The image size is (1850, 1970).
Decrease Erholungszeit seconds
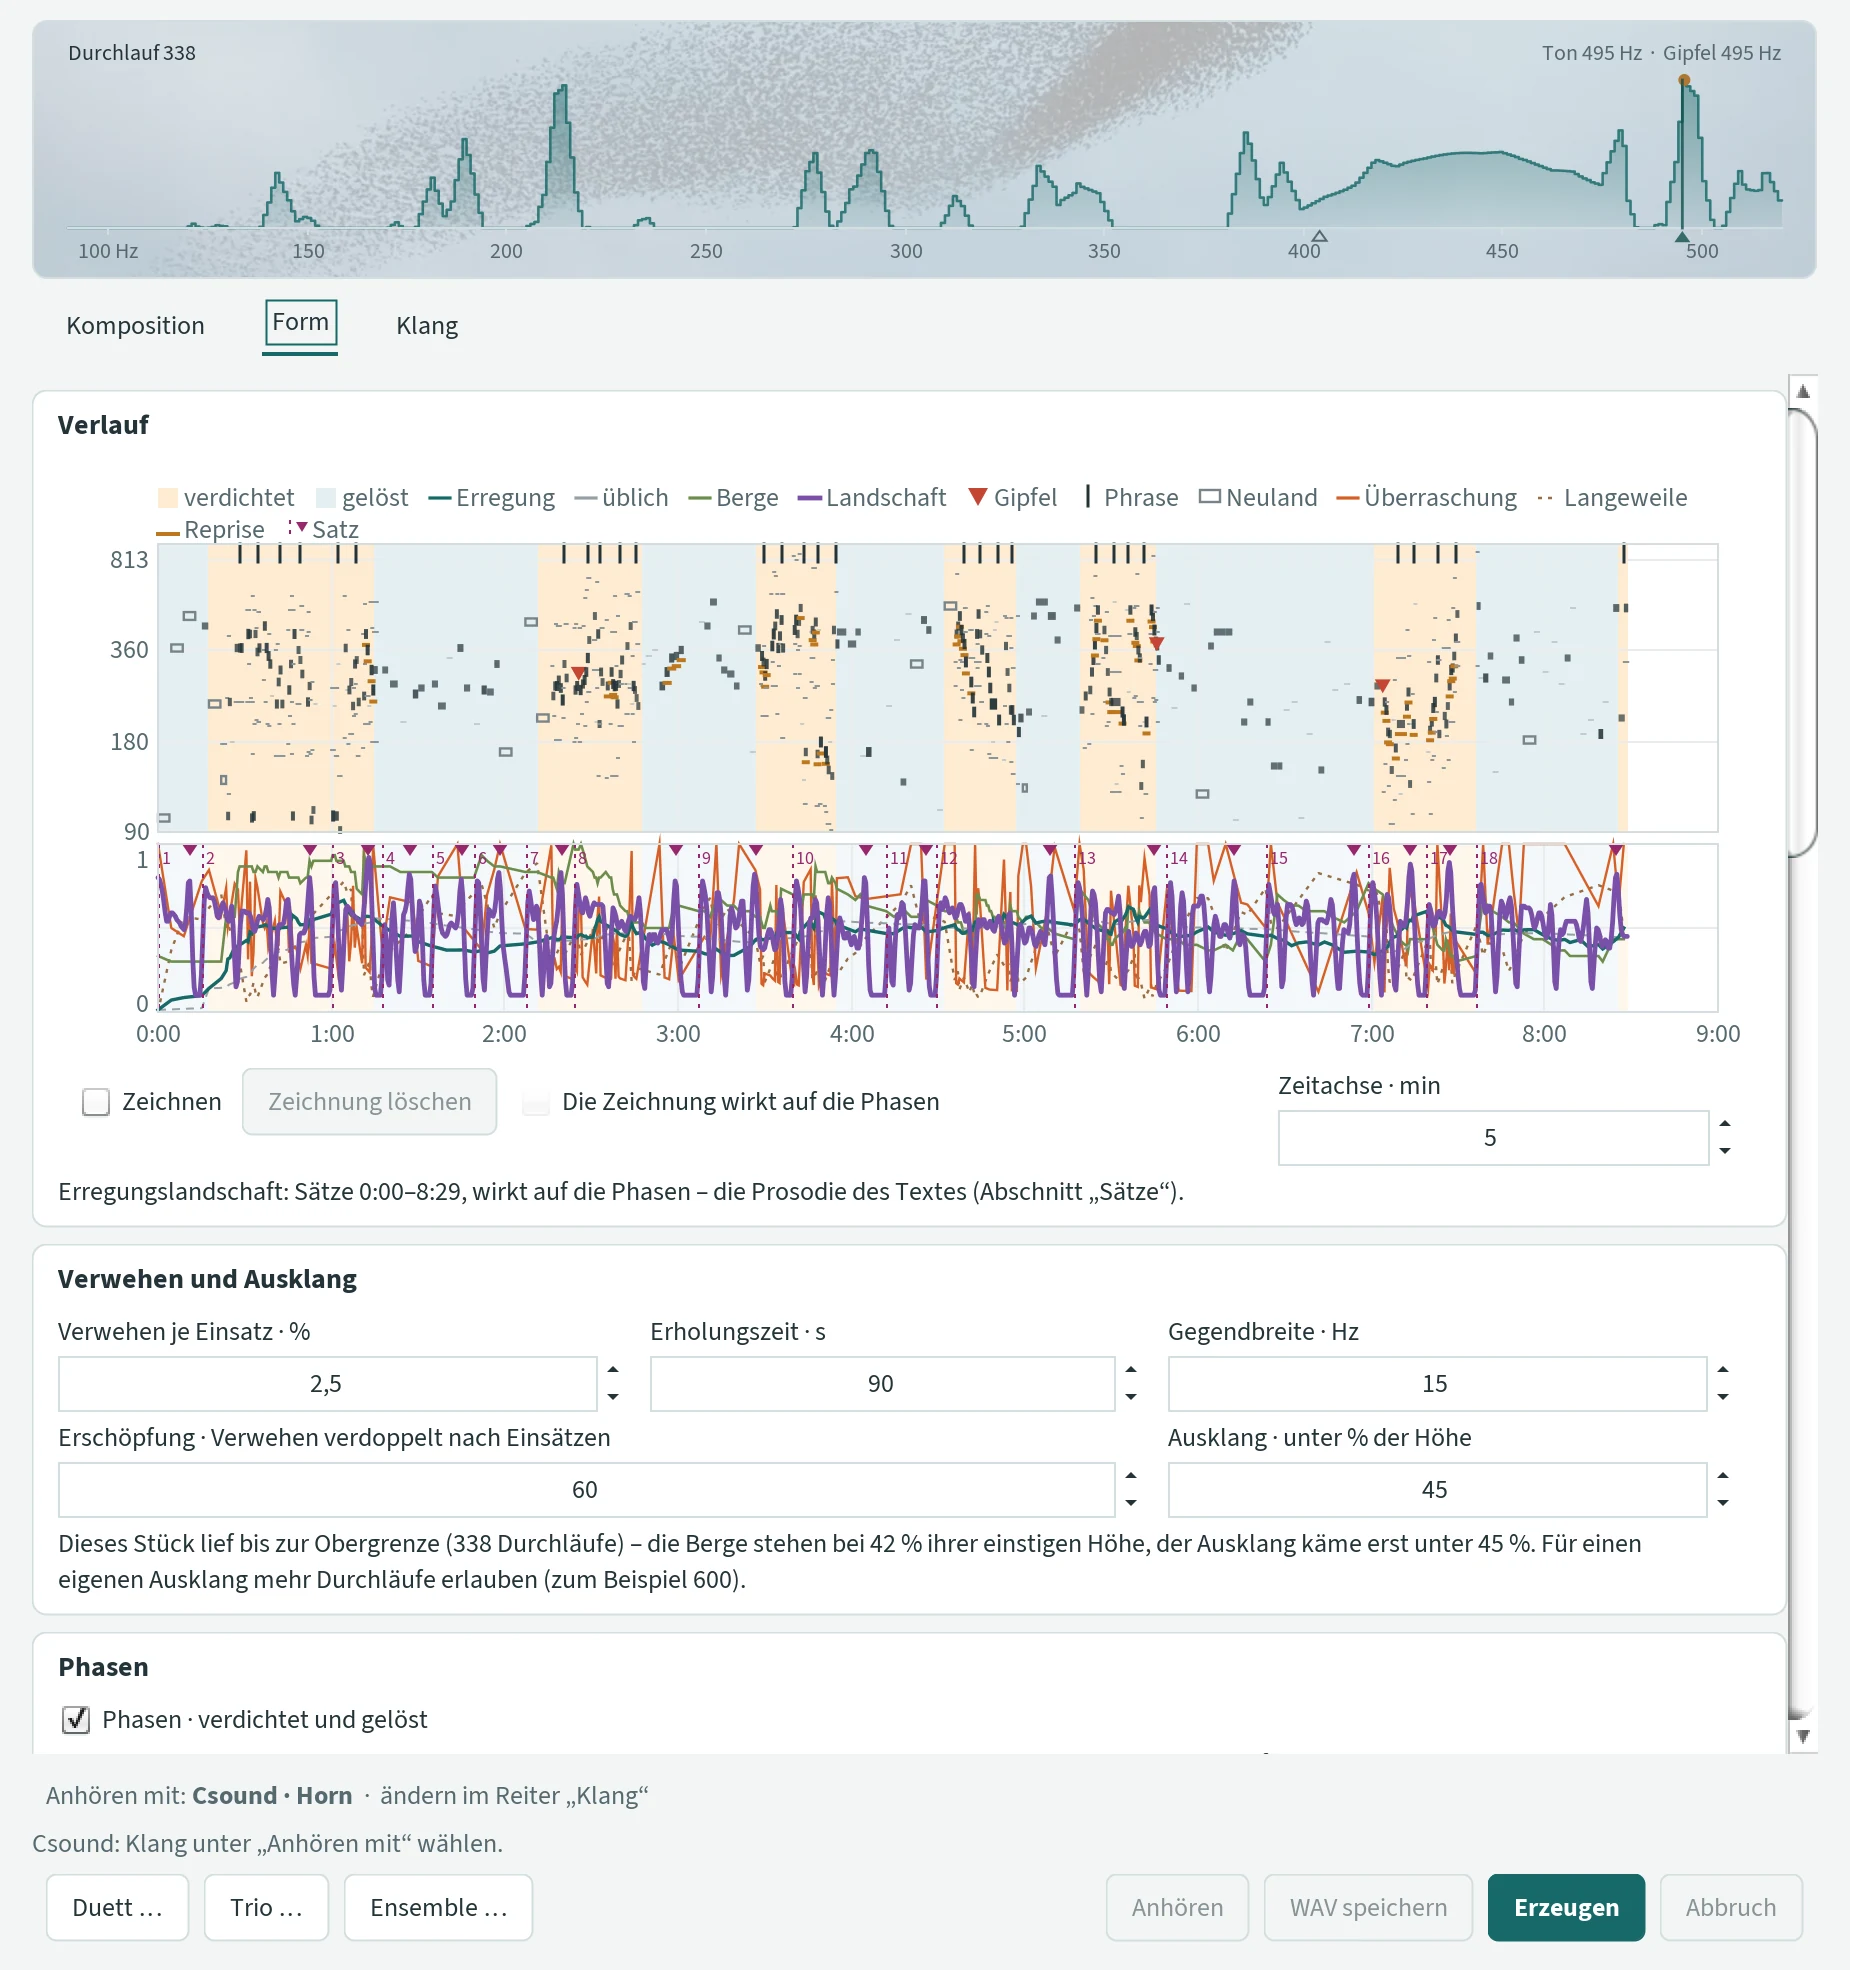click(x=1131, y=1397)
